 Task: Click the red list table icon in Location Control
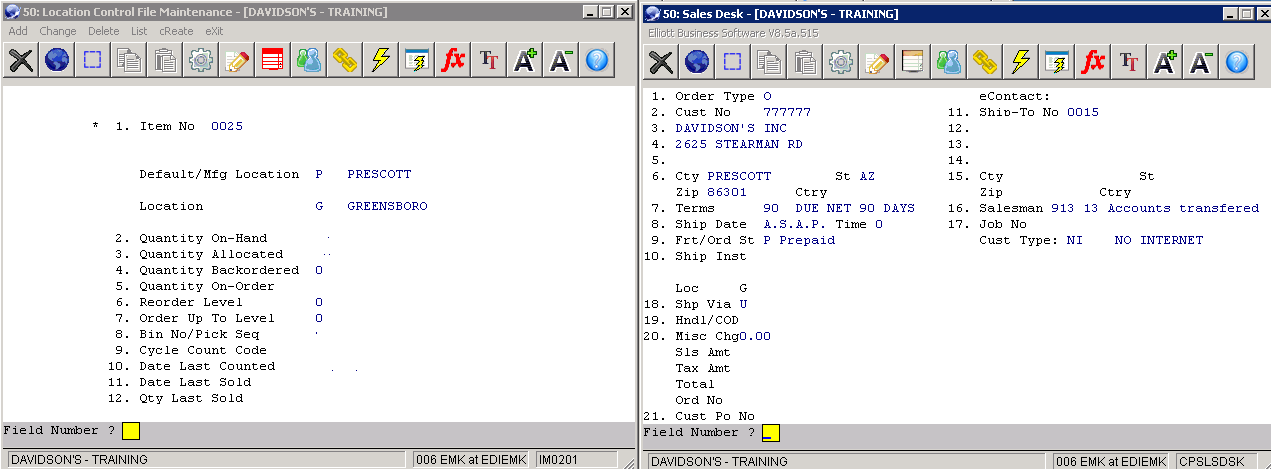272,60
